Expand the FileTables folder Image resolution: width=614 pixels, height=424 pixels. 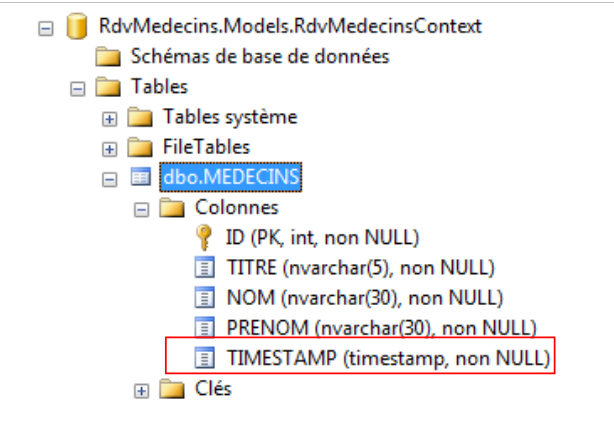pos(110,148)
